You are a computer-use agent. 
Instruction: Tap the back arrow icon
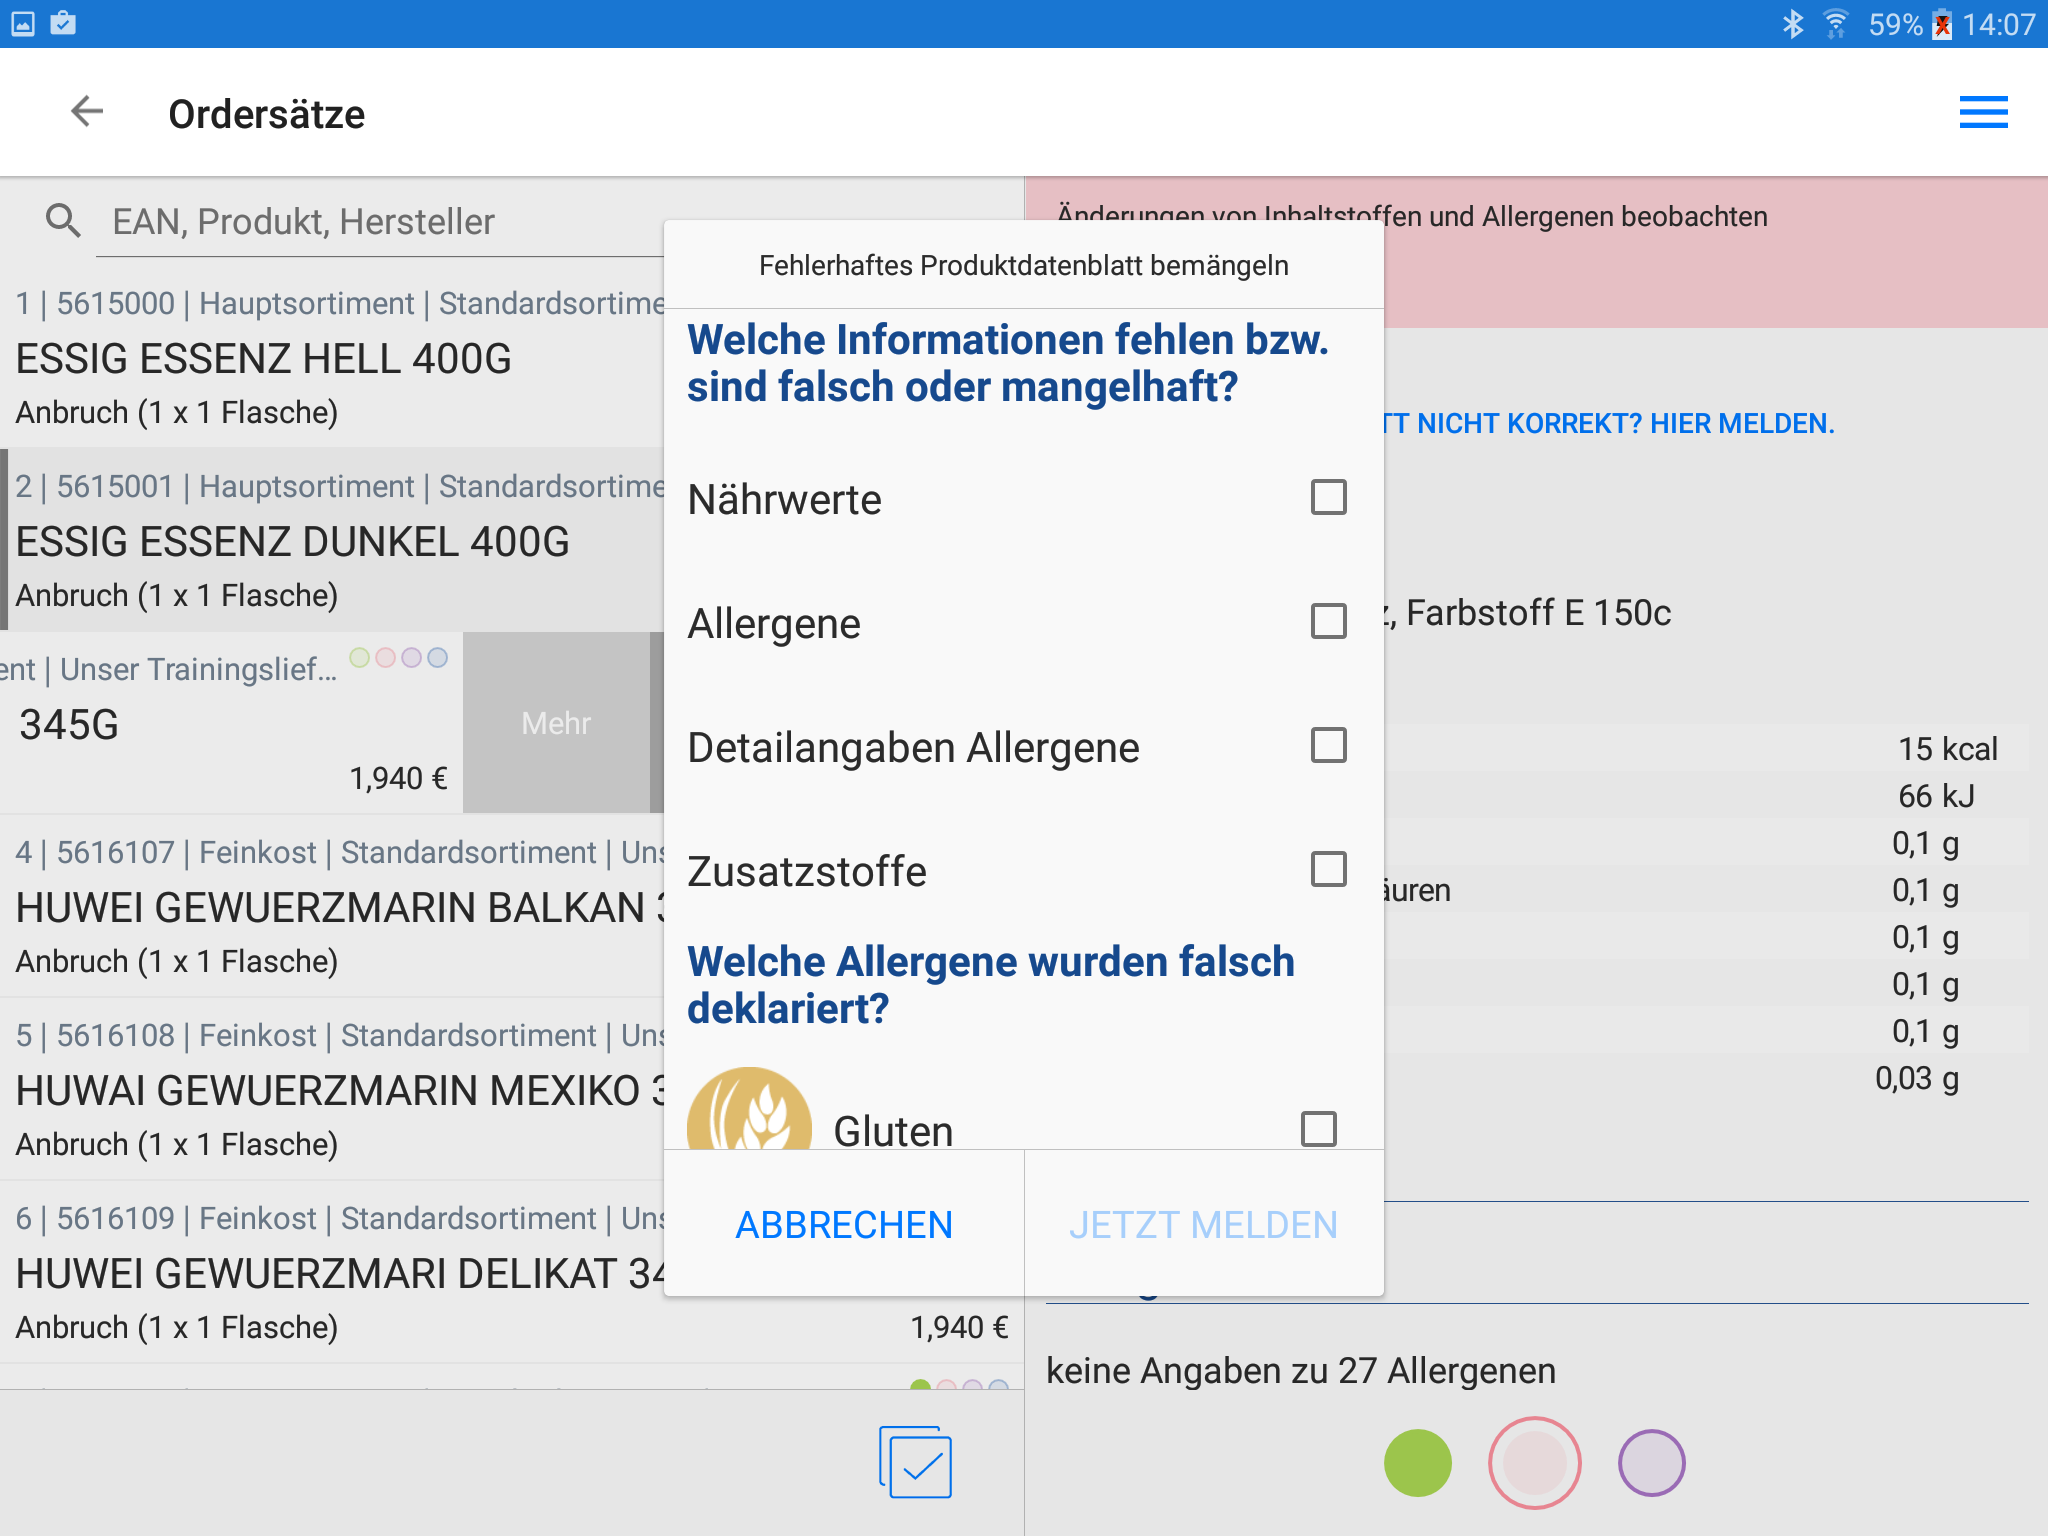point(88,112)
